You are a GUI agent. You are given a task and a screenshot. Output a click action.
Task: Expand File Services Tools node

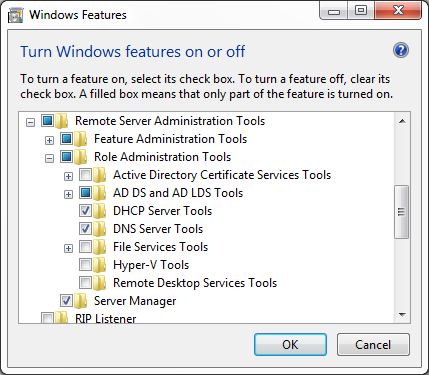point(68,248)
